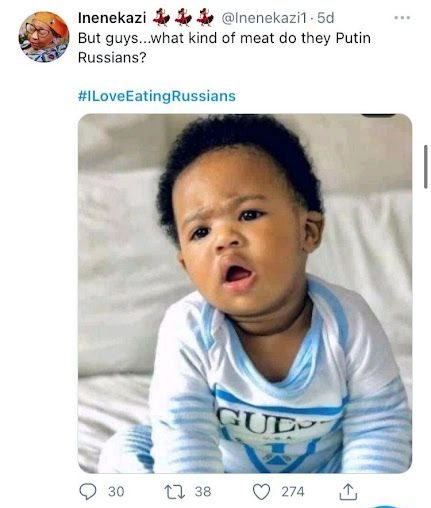
Task: Like the tweet with the heart icon
Action: click(x=261, y=492)
